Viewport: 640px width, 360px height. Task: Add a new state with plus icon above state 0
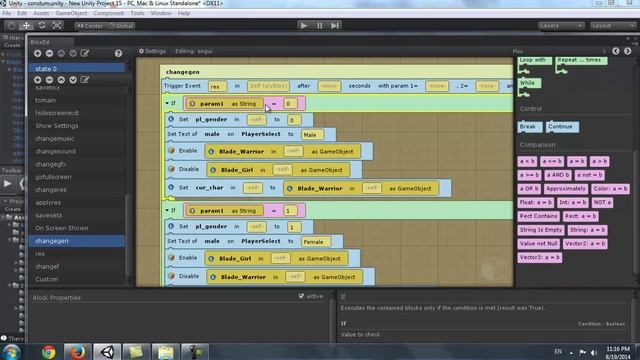(38, 53)
